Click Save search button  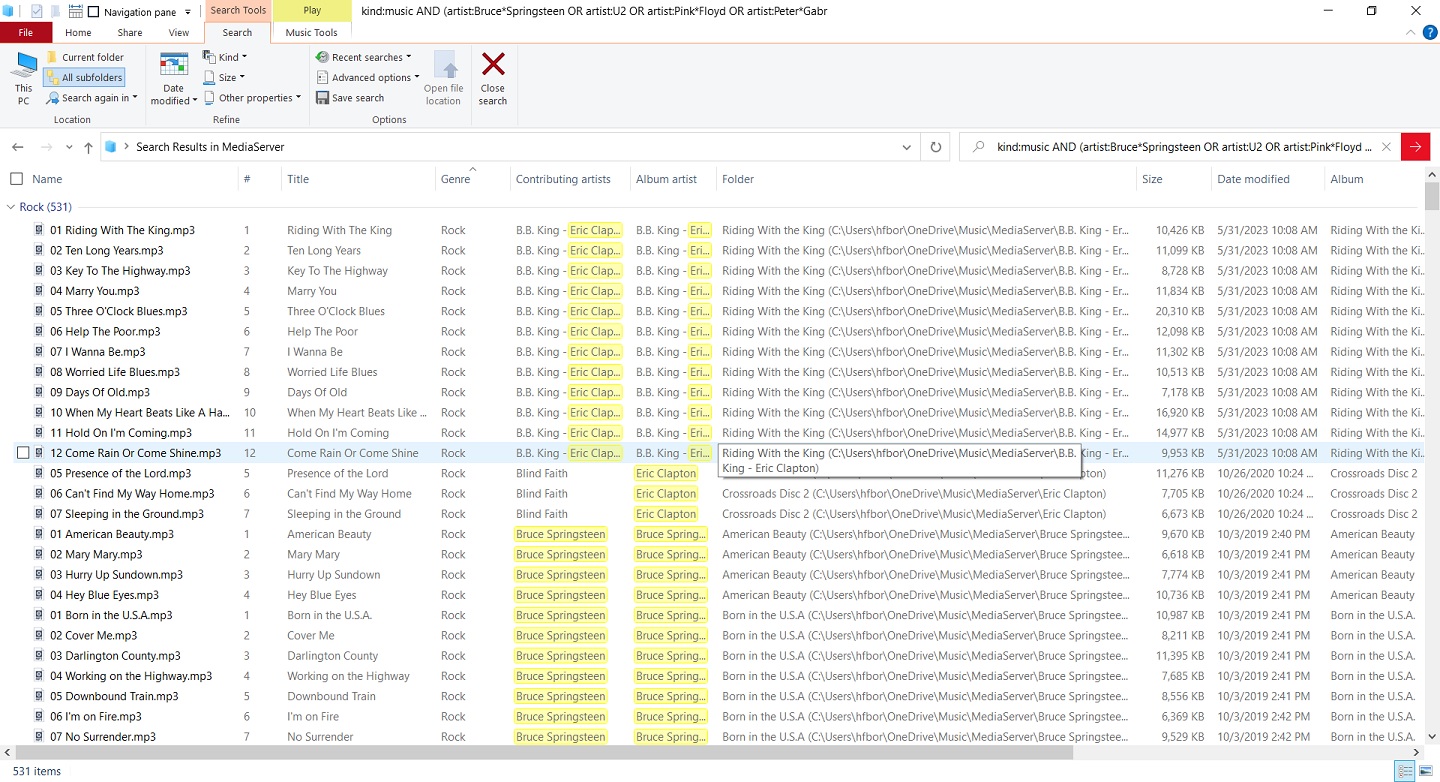pos(350,98)
